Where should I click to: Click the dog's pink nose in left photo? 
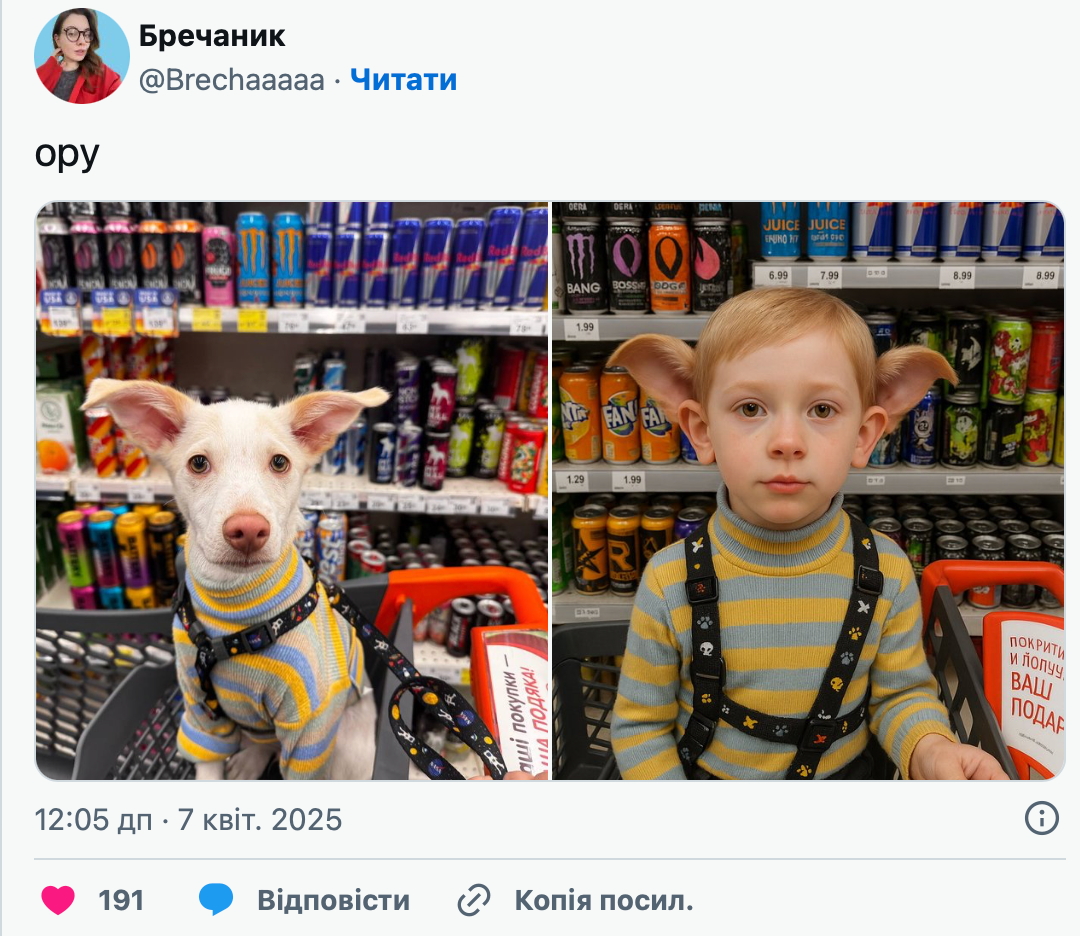[246, 531]
